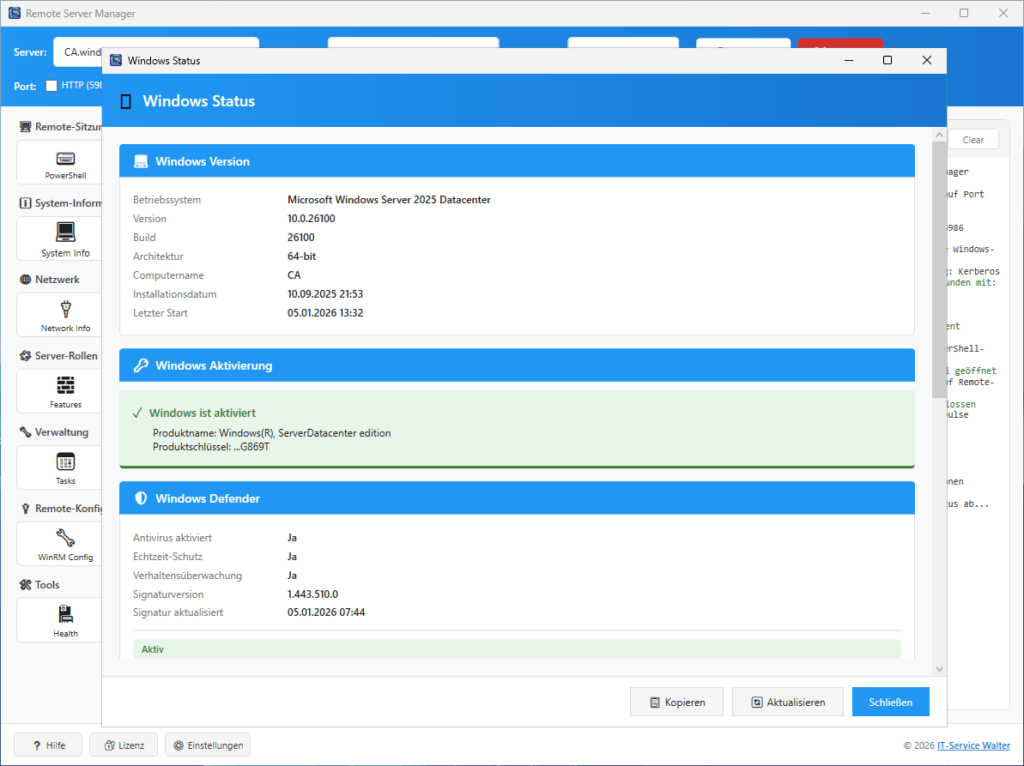Image resolution: width=1024 pixels, height=766 pixels.
Task: Open the Lizenz dialog
Action: 123,745
